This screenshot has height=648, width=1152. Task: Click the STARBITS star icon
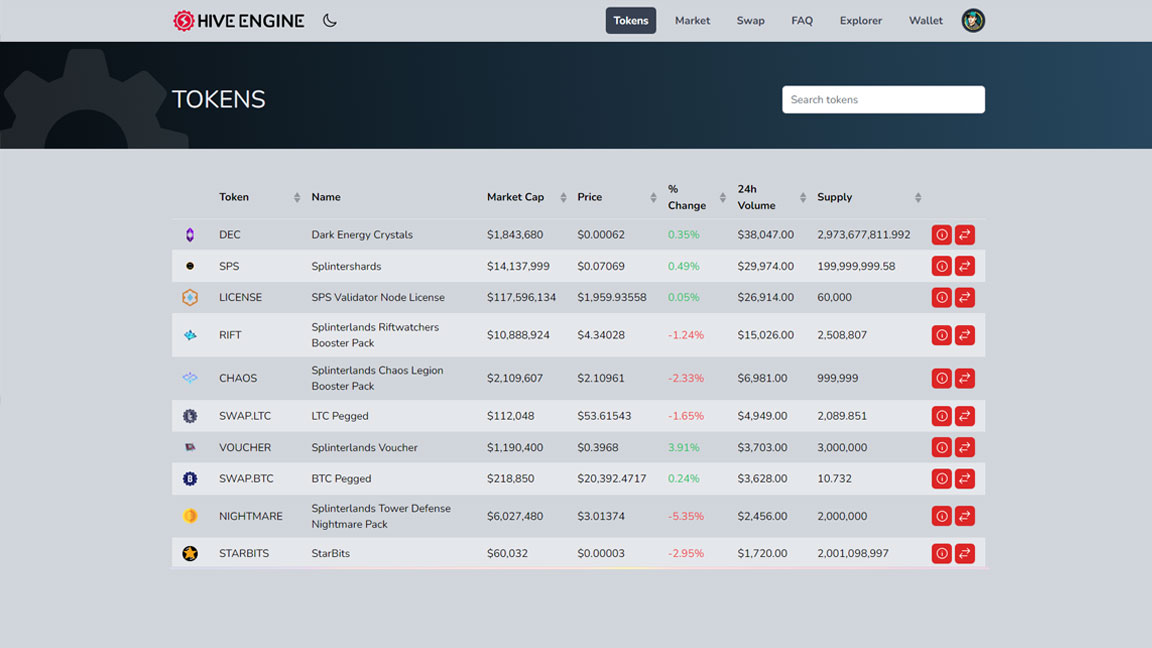[x=190, y=553]
